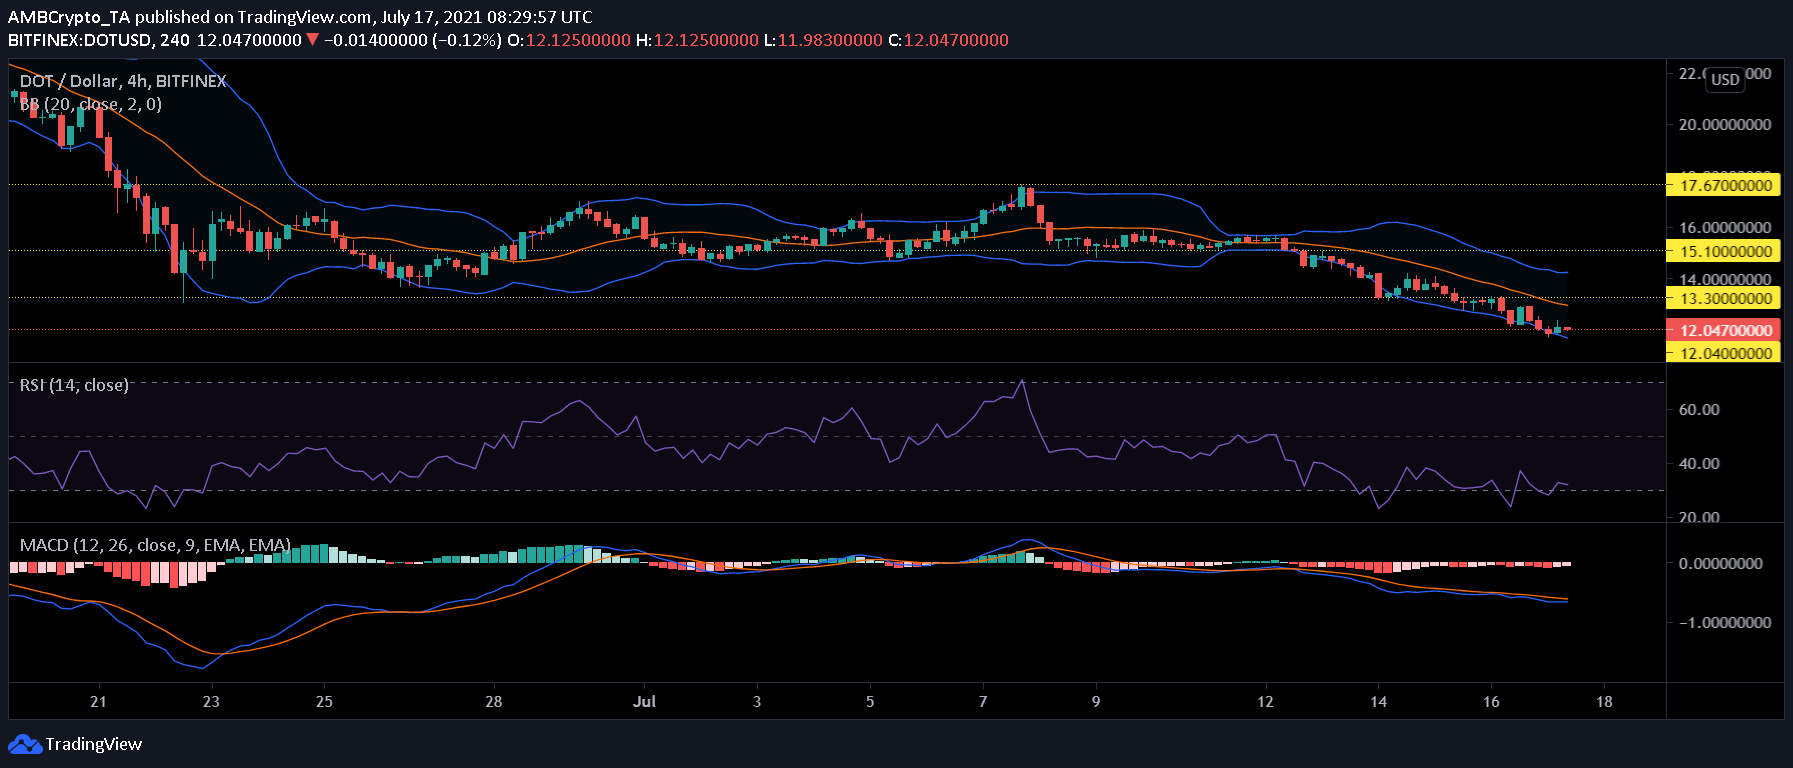Viewport: 1793px width, 768px height.
Task: Click the 20.00000000 price axis tick
Action: [1725, 124]
